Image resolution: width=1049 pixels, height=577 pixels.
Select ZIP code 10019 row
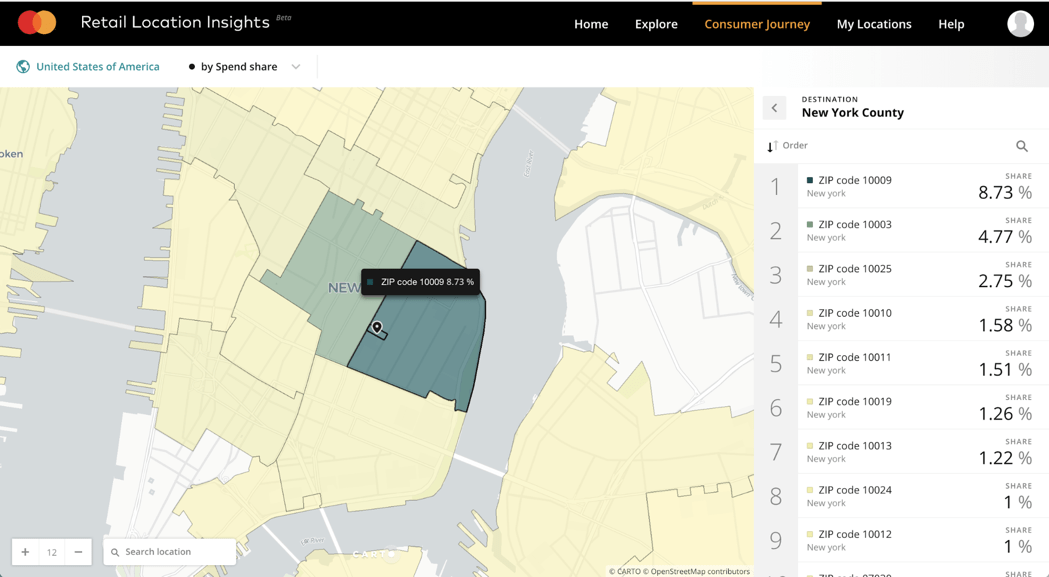tap(901, 407)
